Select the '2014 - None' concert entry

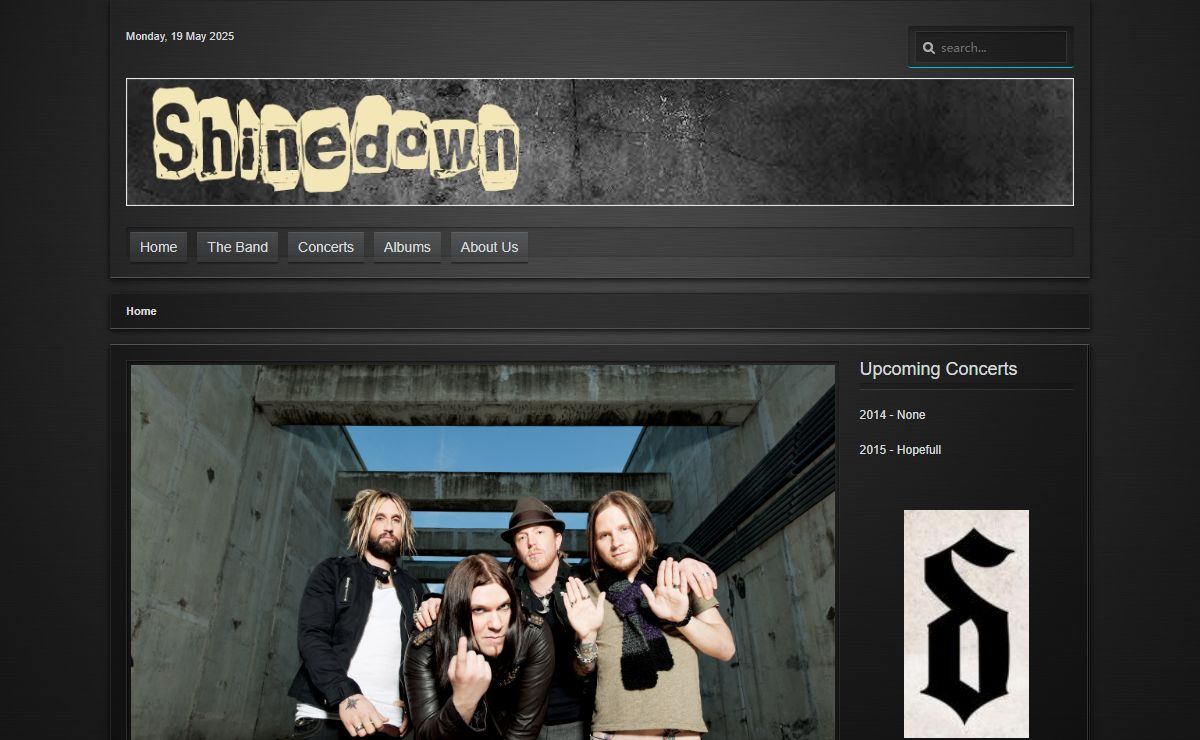coord(892,415)
